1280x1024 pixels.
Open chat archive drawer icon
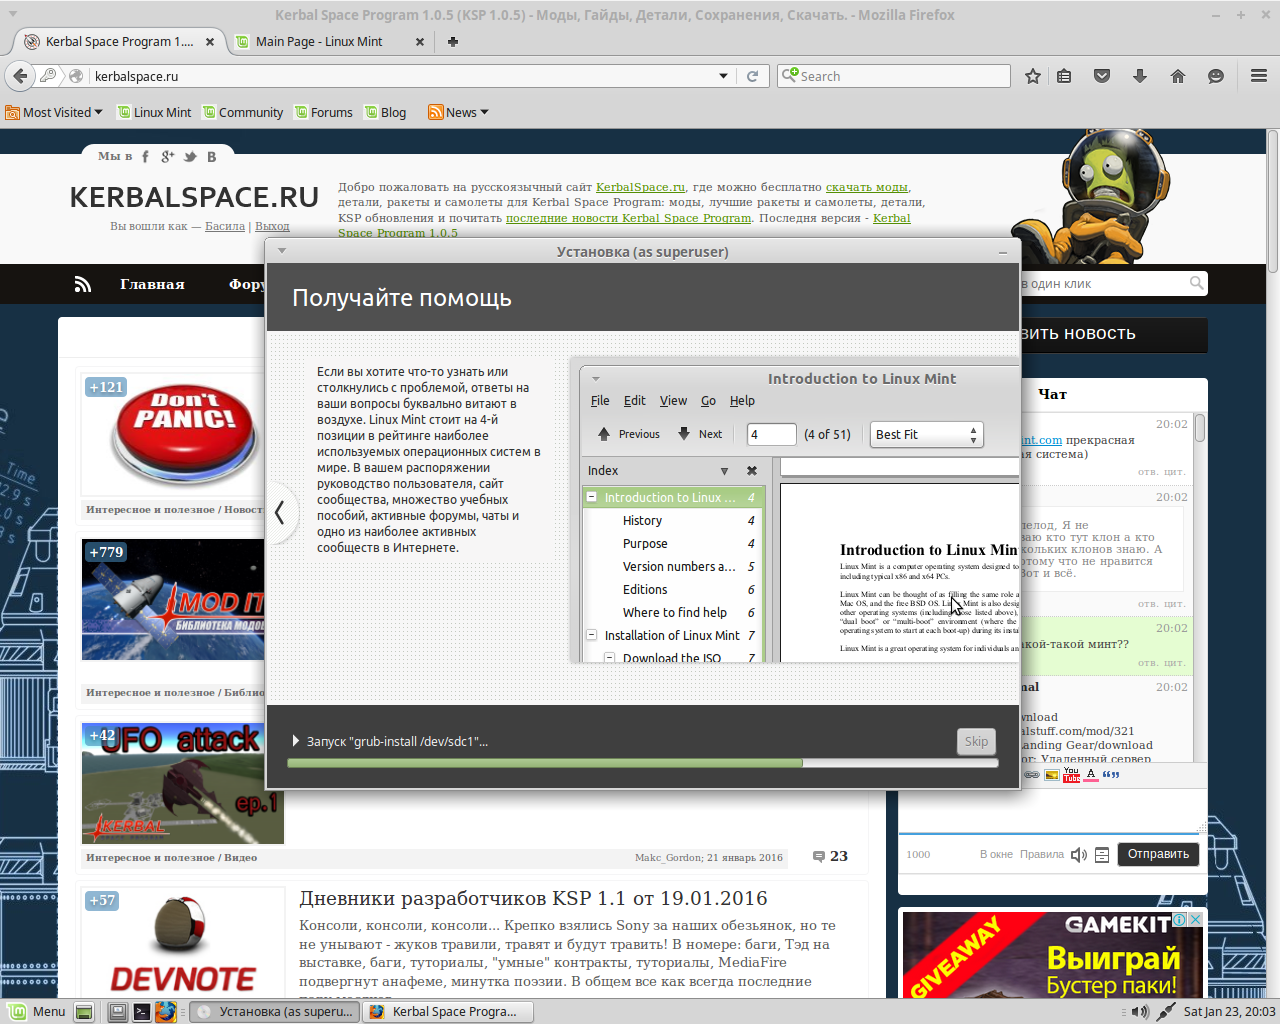point(1102,855)
